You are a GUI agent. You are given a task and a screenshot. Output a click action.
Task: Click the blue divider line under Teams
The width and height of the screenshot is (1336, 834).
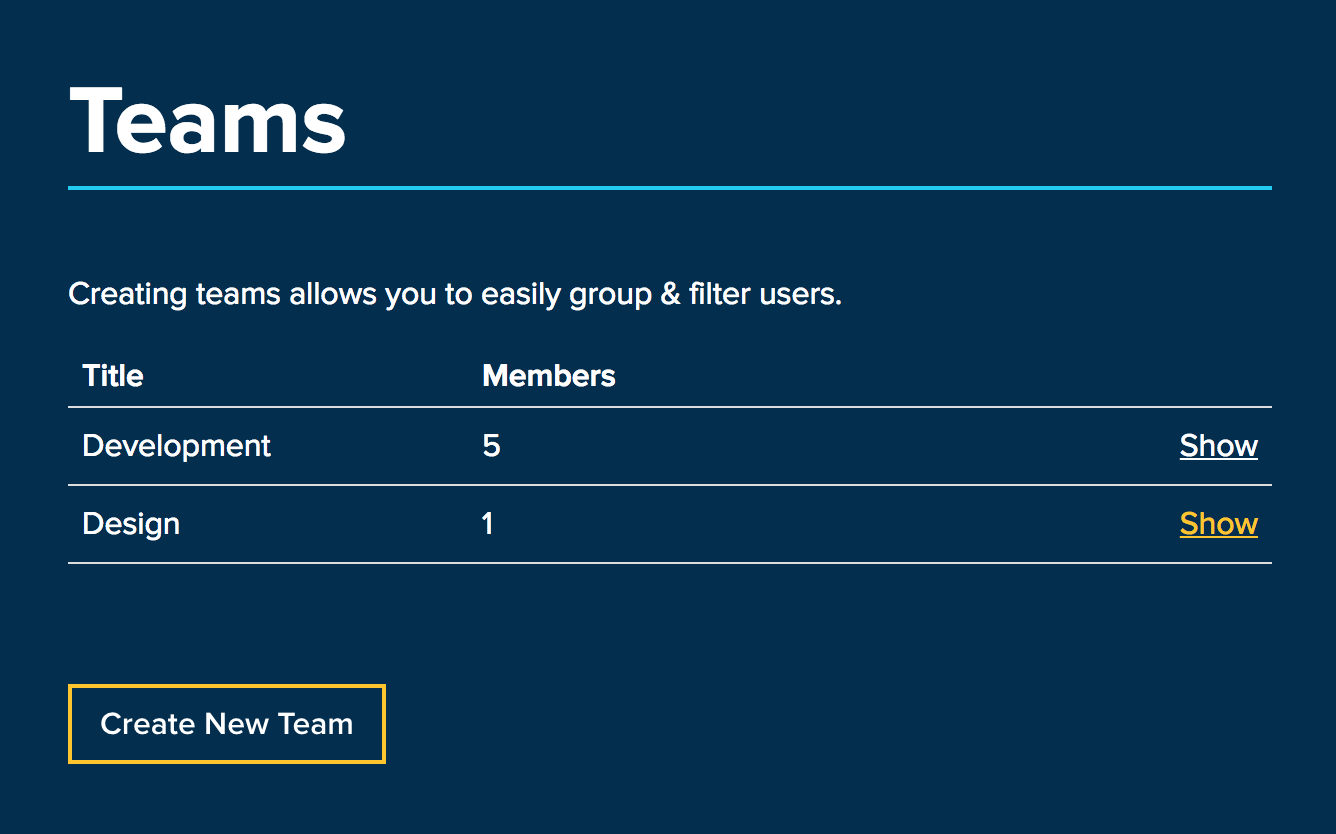[669, 188]
